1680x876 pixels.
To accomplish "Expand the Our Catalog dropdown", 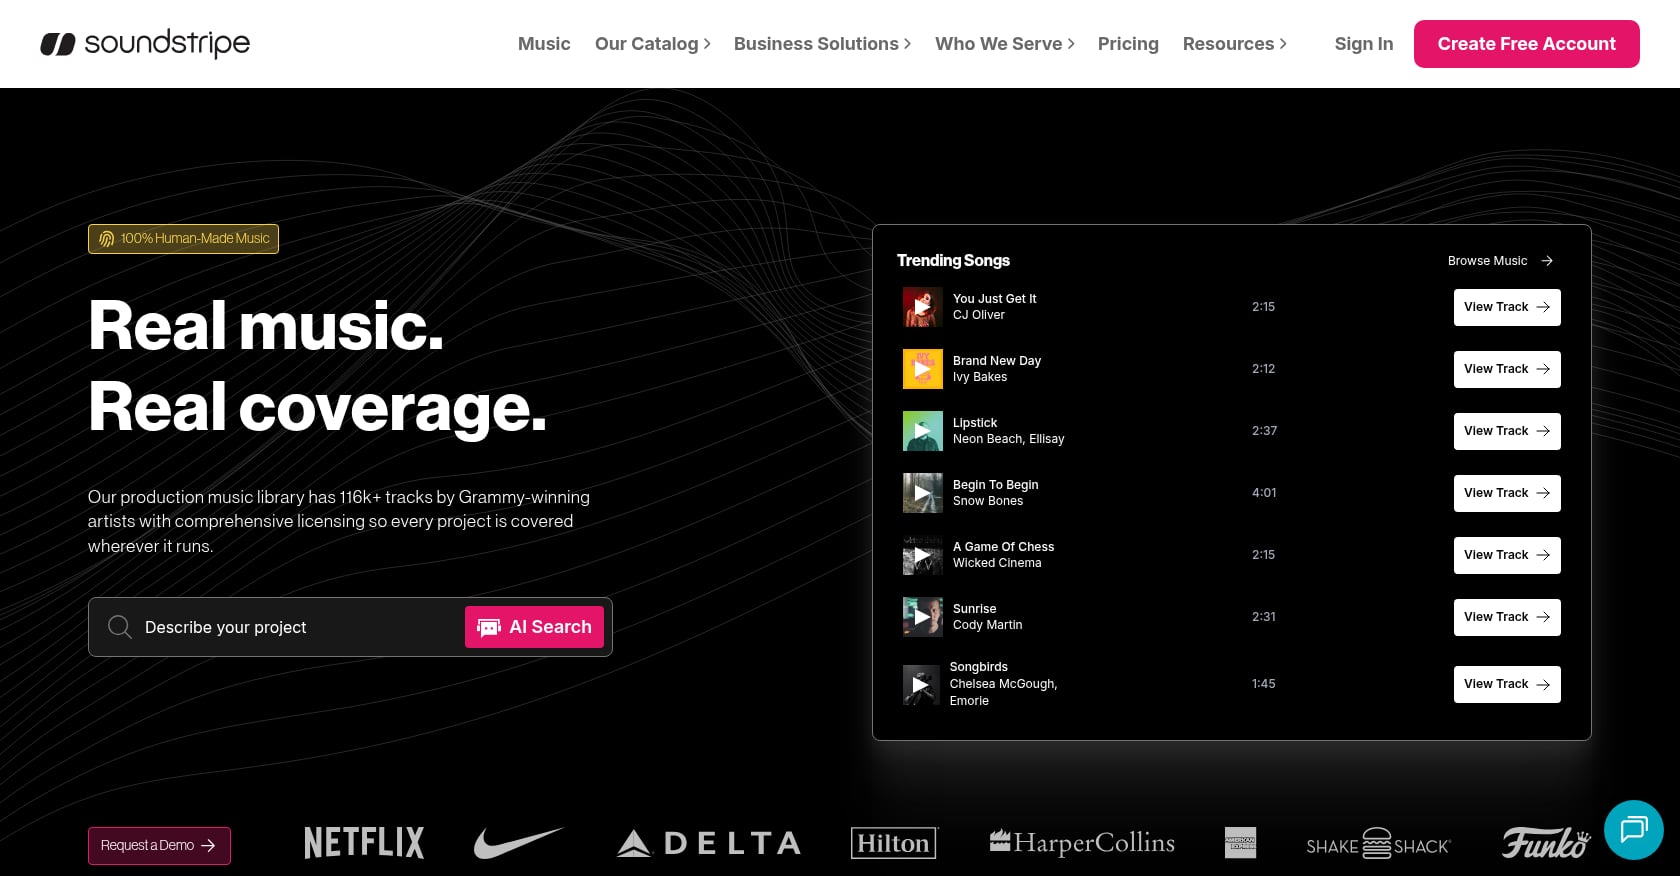I will coord(652,44).
